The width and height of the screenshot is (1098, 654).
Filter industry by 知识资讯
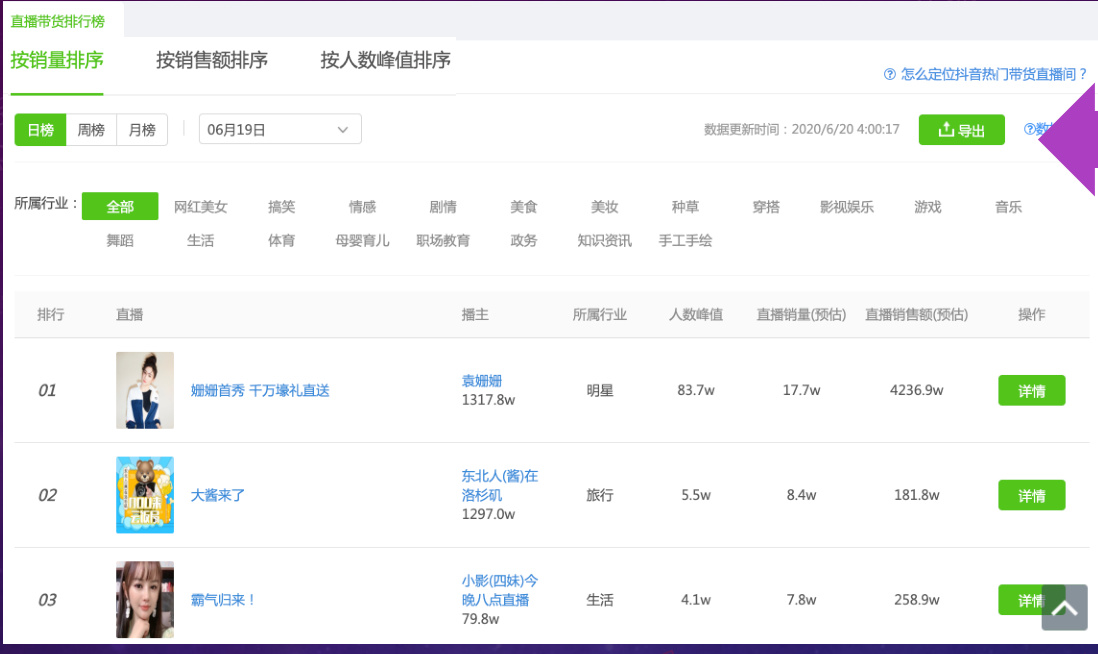tap(604, 240)
